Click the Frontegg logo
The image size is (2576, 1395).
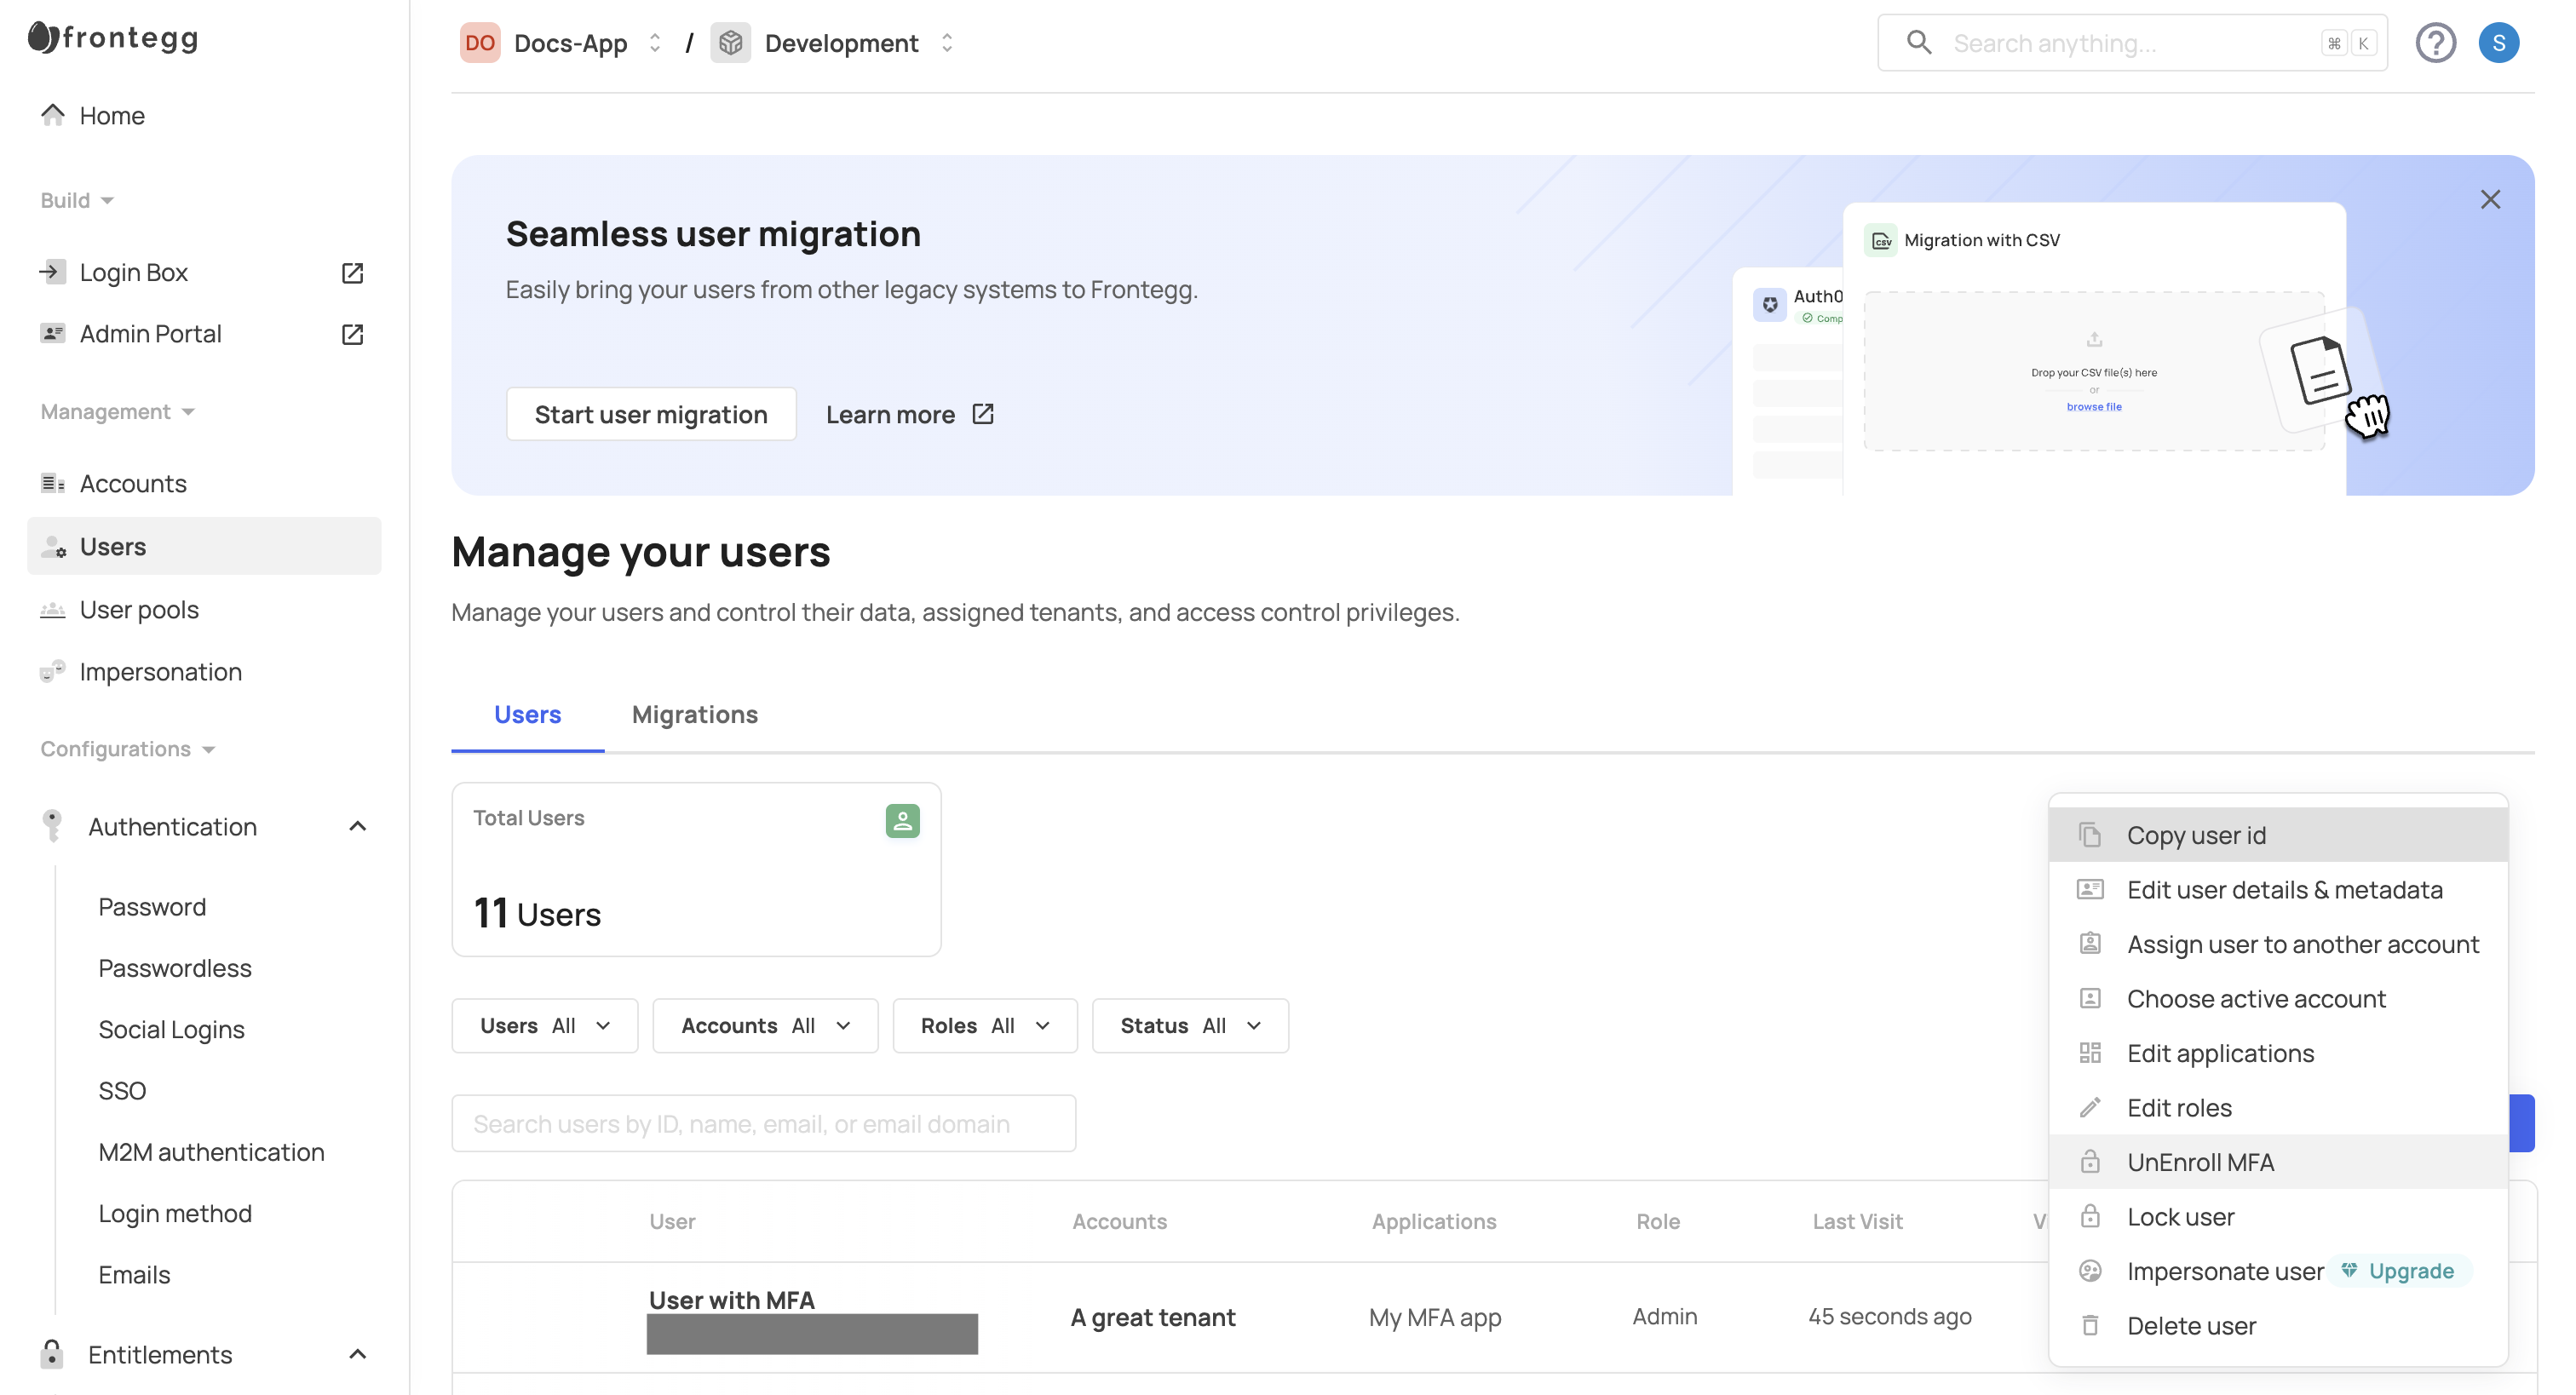pyautogui.click(x=113, y=38)
